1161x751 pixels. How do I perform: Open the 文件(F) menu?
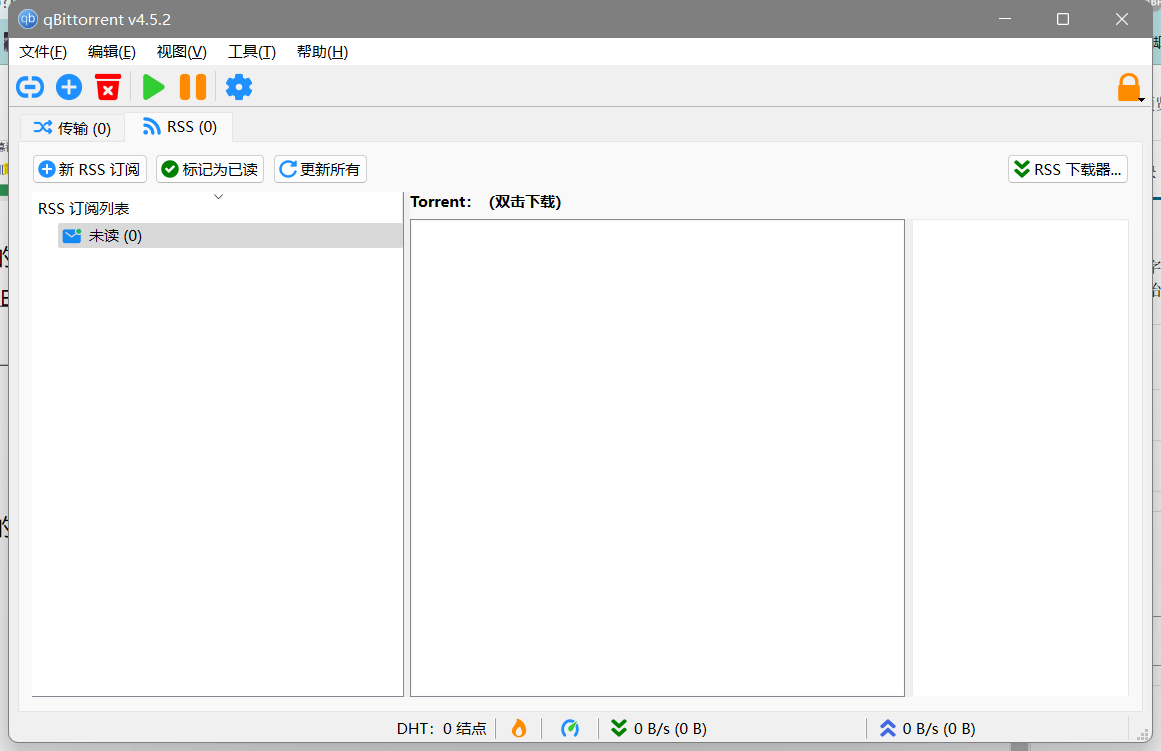pos(43,52)
